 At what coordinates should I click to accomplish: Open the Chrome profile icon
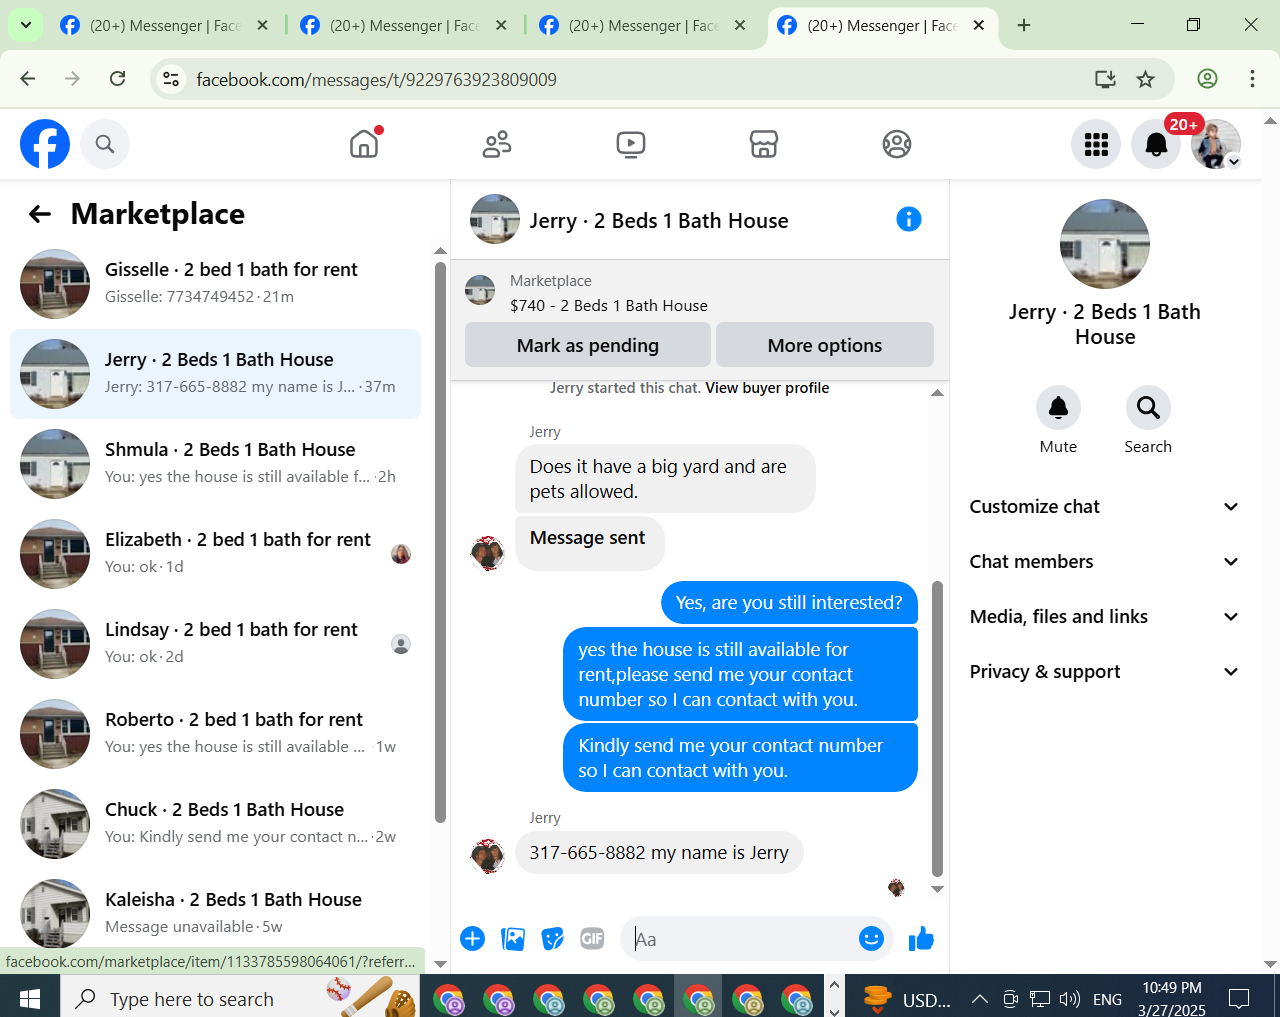1207,79
